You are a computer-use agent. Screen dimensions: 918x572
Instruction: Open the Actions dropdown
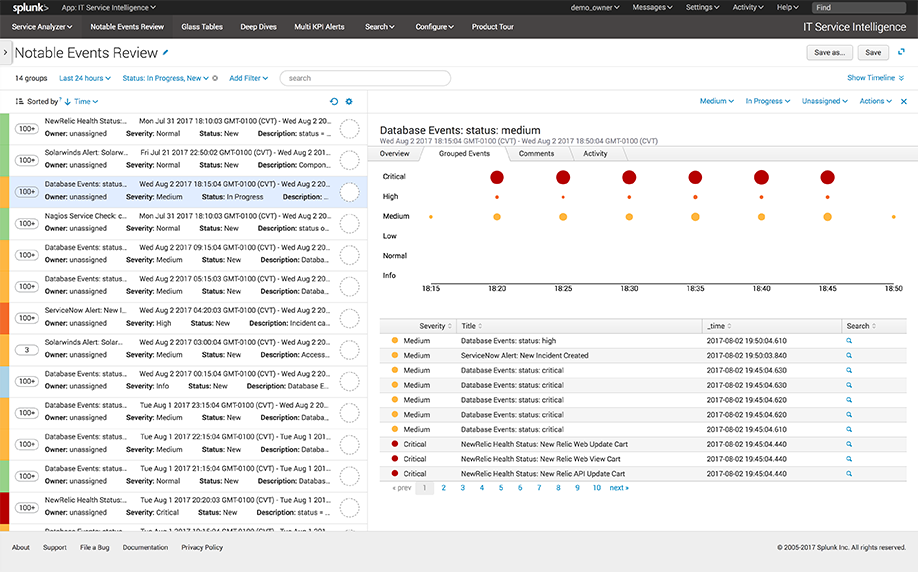click(x=875, y=101)
